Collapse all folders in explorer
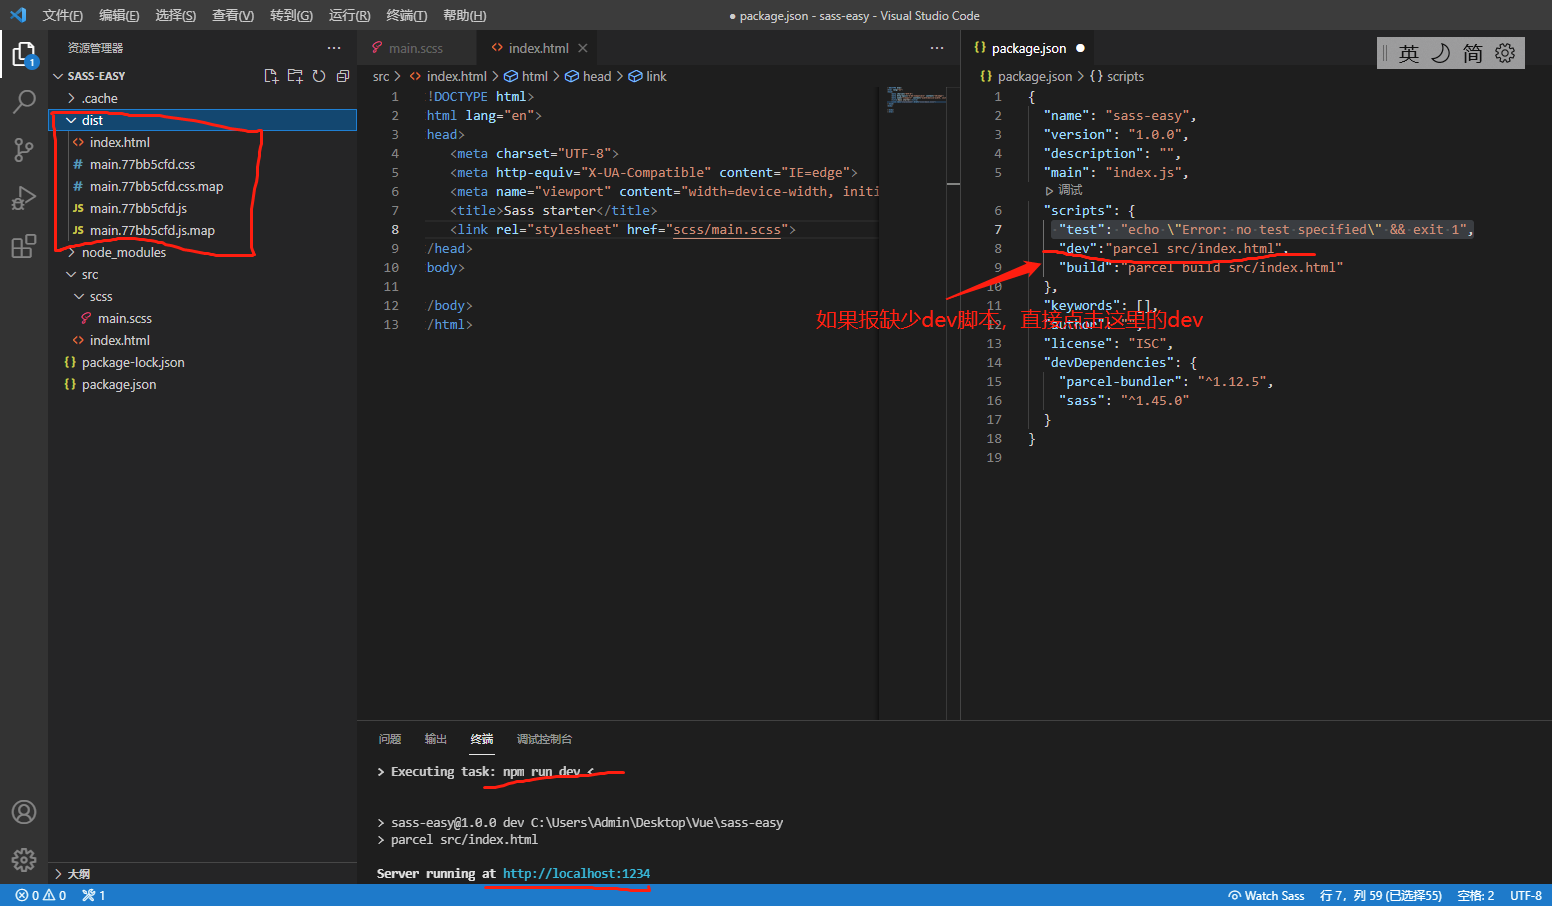 tap(343, 76)
